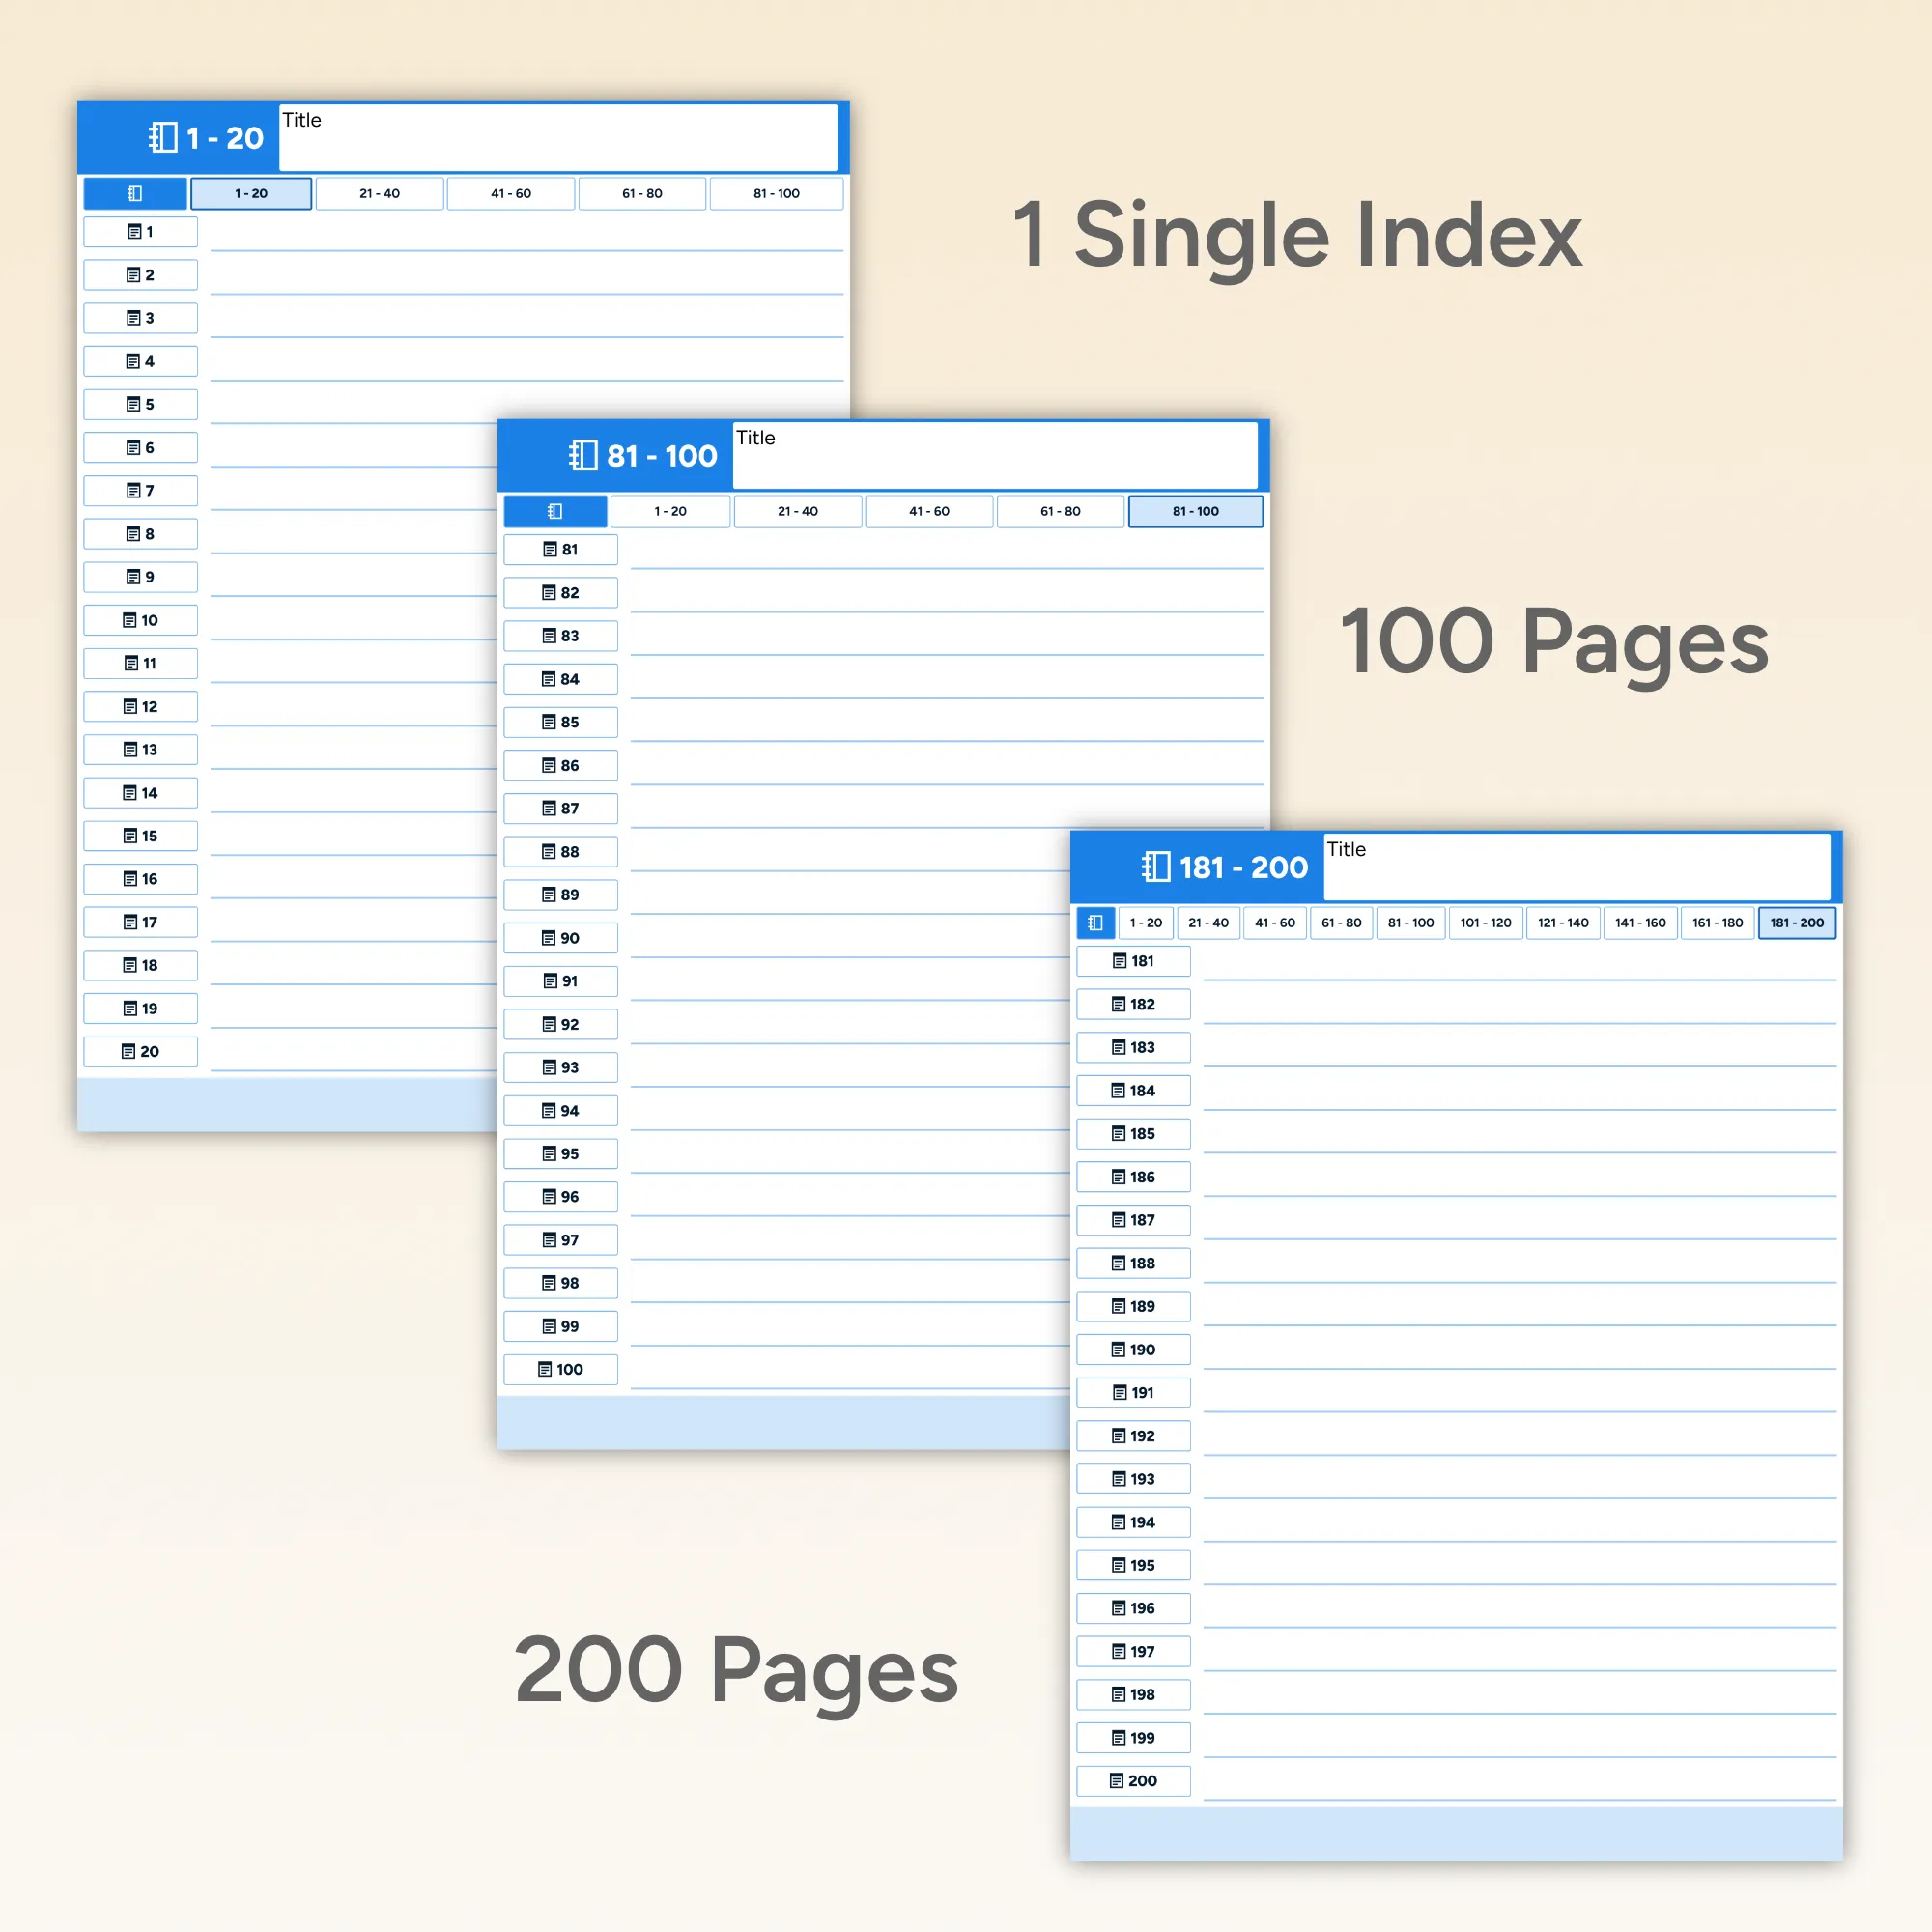1932x1932 pixels.
Task: Open page link 100
Action: pyautogui.click(x=560, y=1369)
